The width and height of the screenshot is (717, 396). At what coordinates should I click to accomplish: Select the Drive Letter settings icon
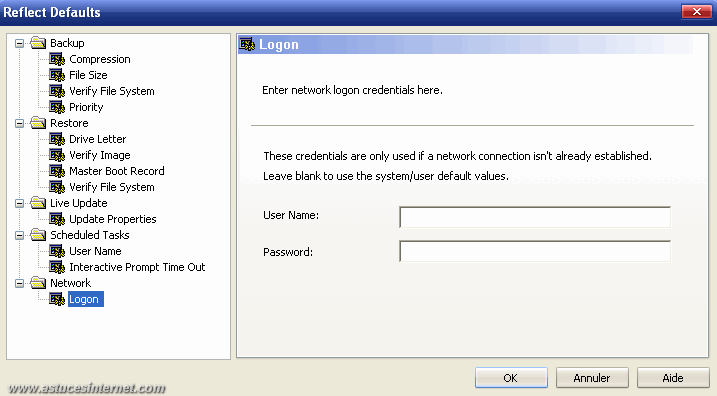coord(57,139)
